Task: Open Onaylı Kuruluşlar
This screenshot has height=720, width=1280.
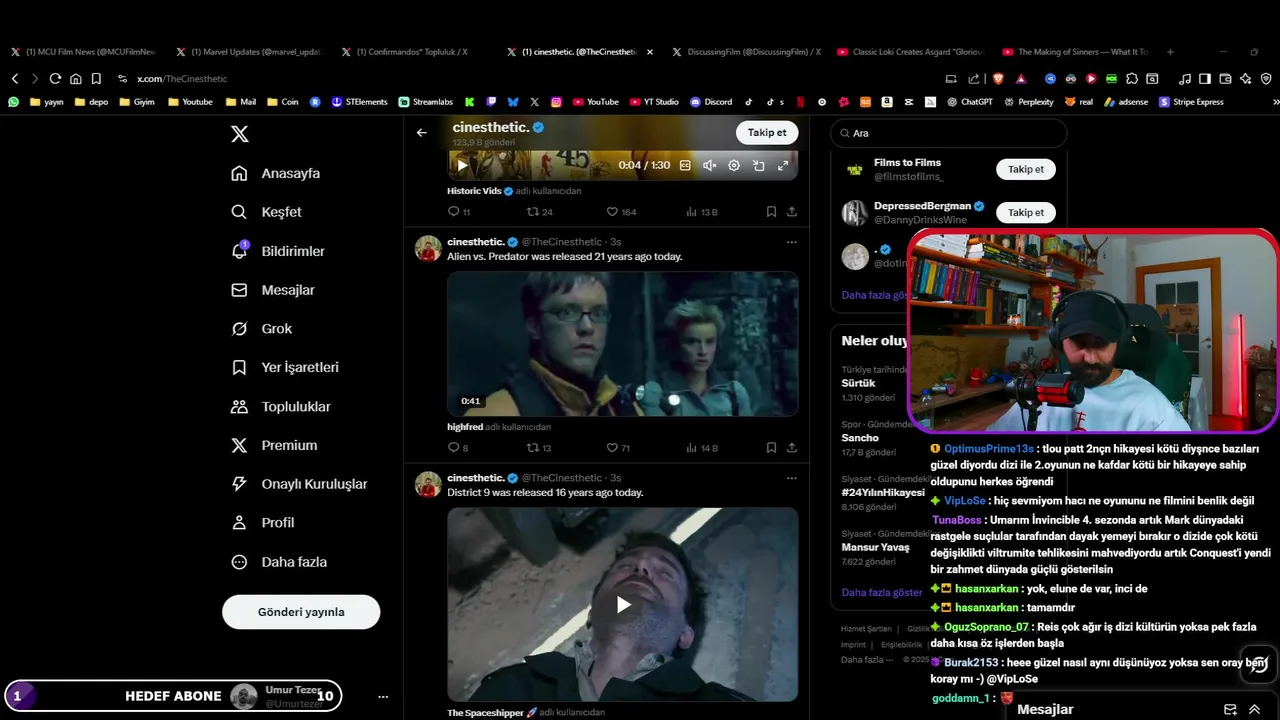Action: coord(299,484)
